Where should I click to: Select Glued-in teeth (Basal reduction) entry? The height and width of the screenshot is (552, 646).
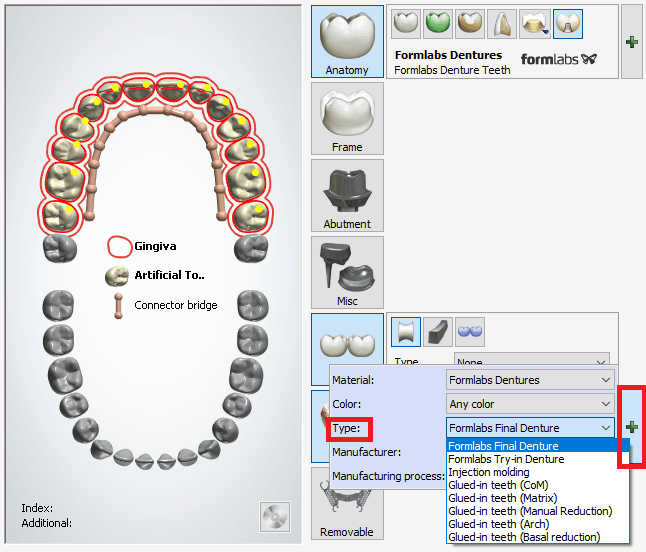(x=524, y=537)
